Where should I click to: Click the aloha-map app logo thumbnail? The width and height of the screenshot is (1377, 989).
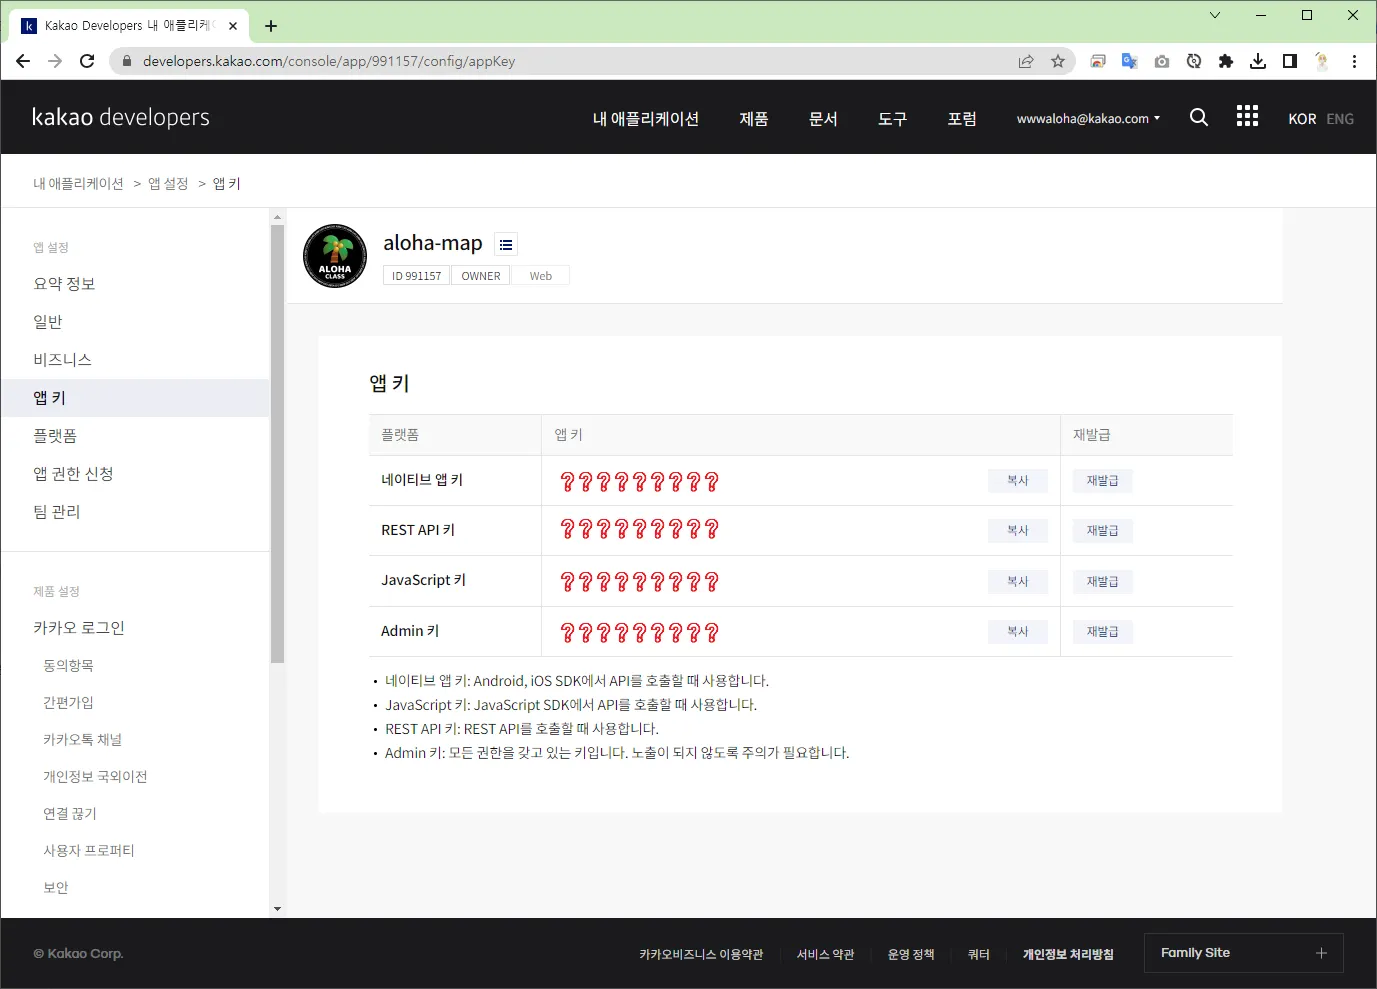click(335, 256)
